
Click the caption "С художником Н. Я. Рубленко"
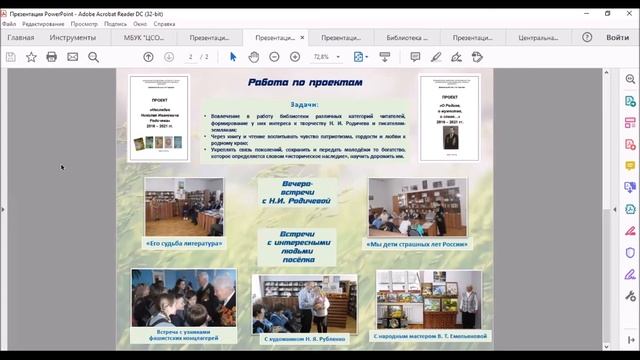tap(304, 339)
